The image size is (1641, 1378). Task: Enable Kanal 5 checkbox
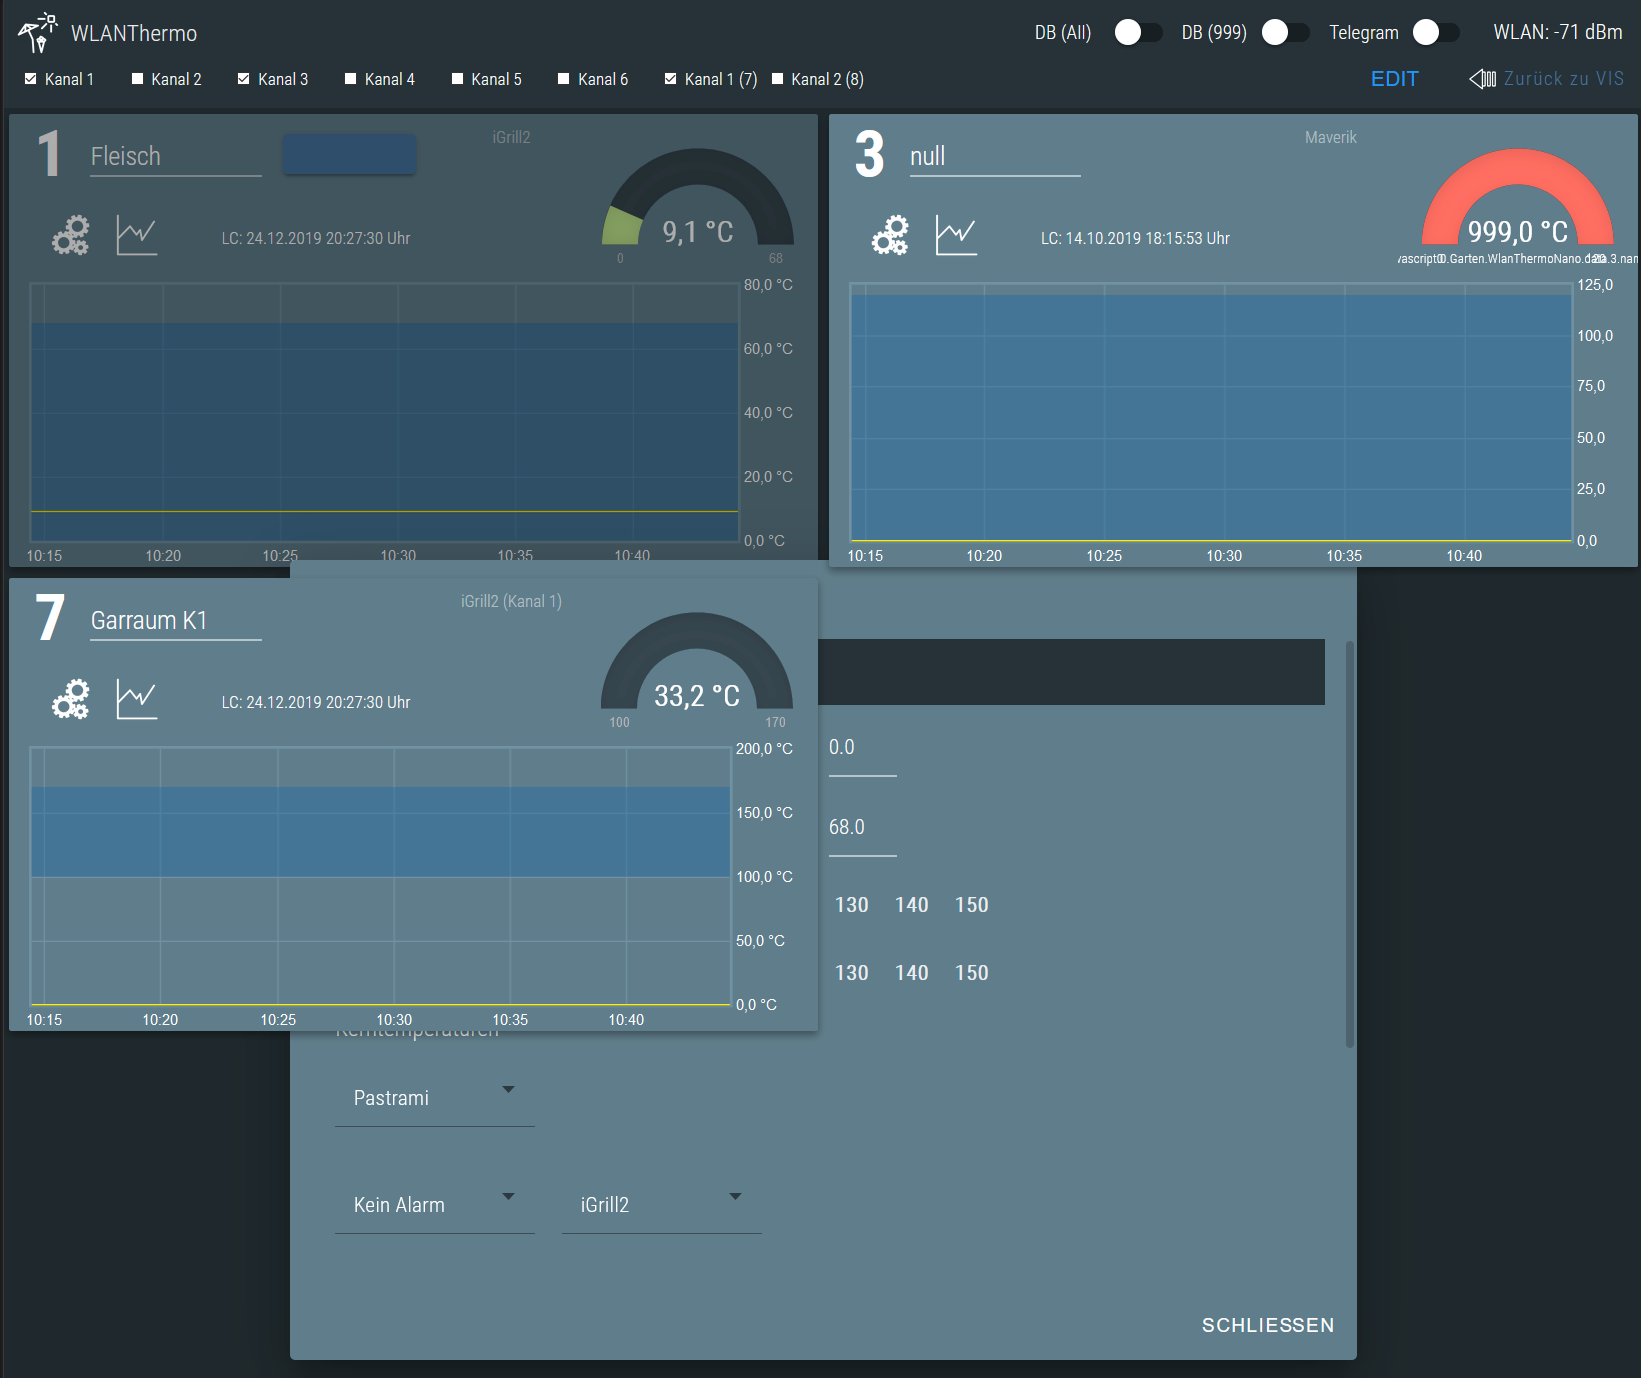pos(458,79)
